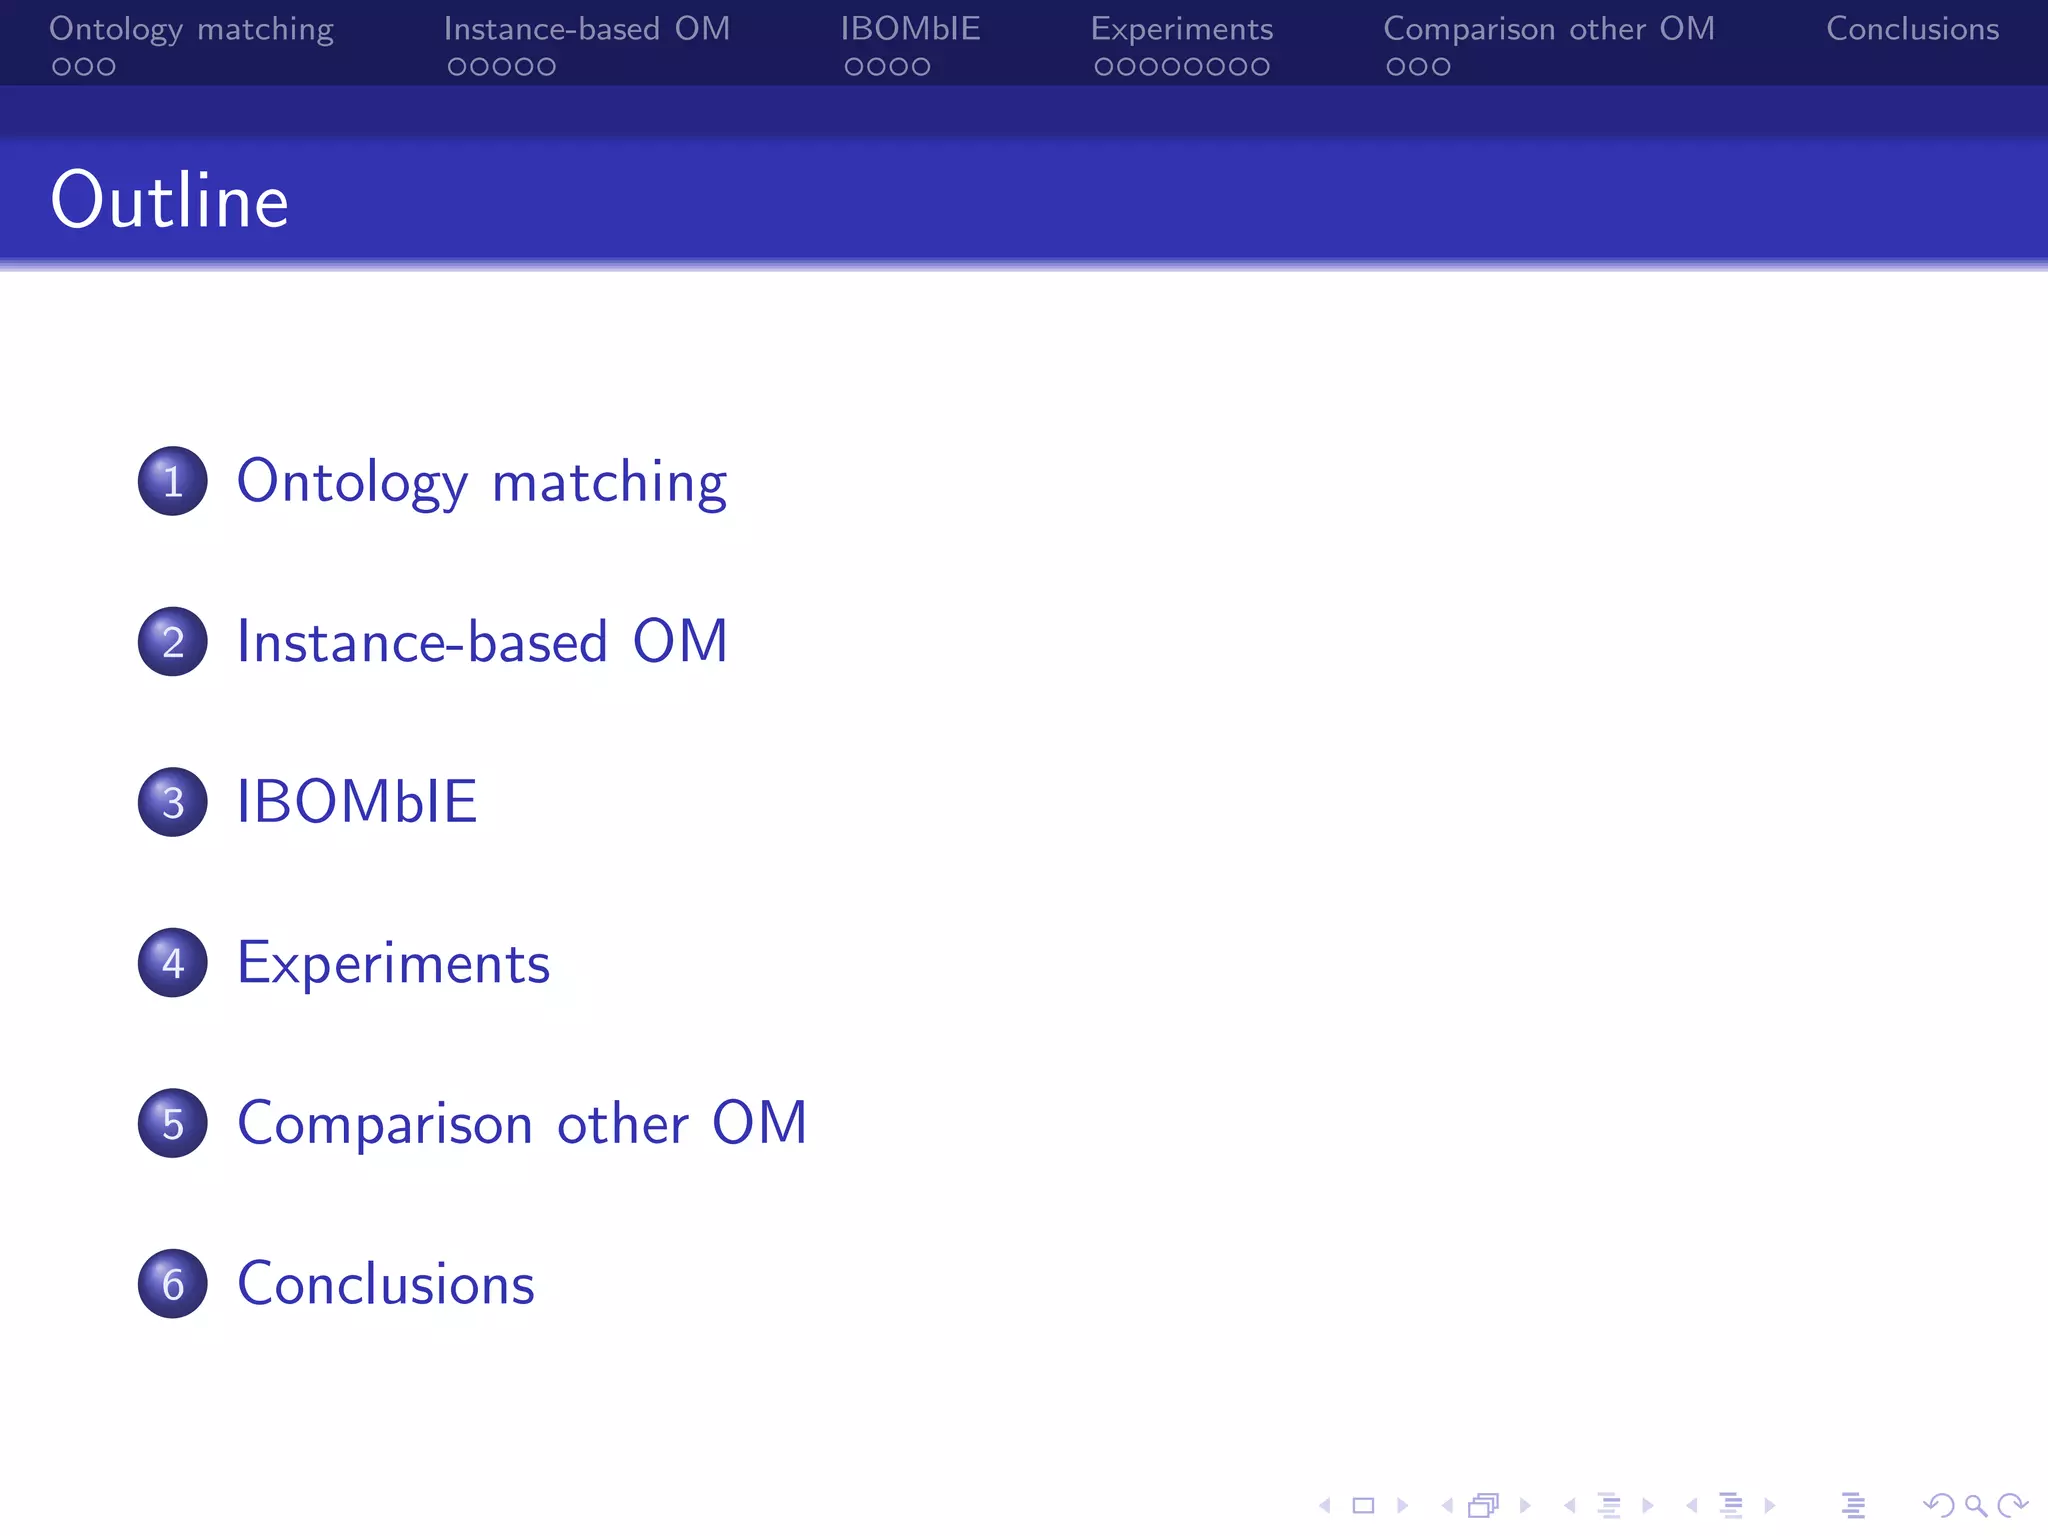Viewport: 2048px width, 1536px height.
Task: Click the subsection navigation lines icon
Action: 1609,1505
